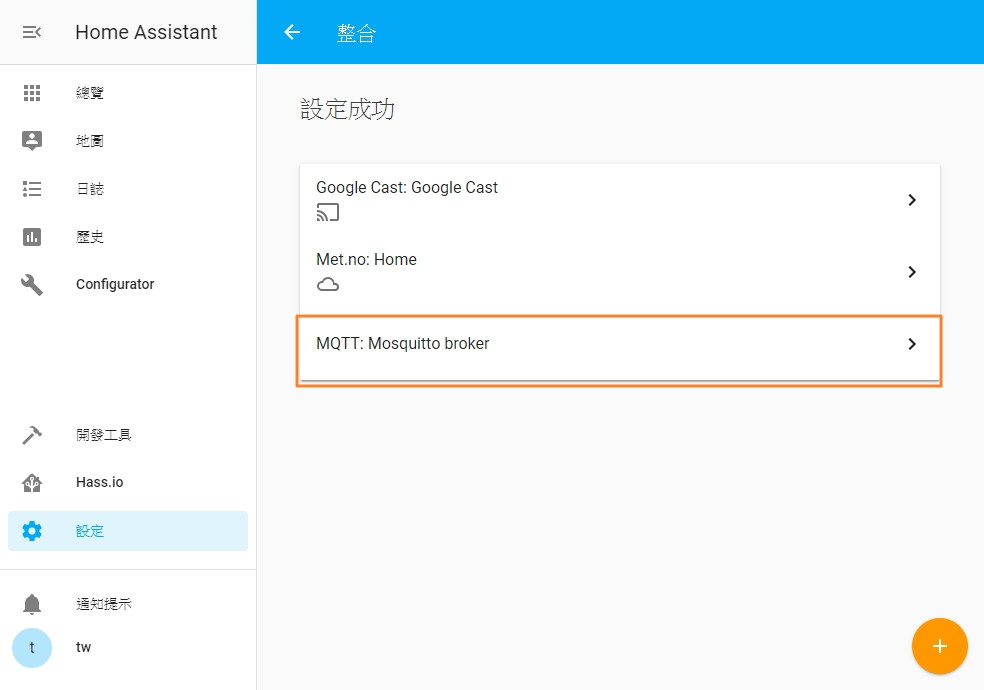This screenshot has width=984, height=690.
Task: Open the 地圖 map icon
Action: [32, 141]
